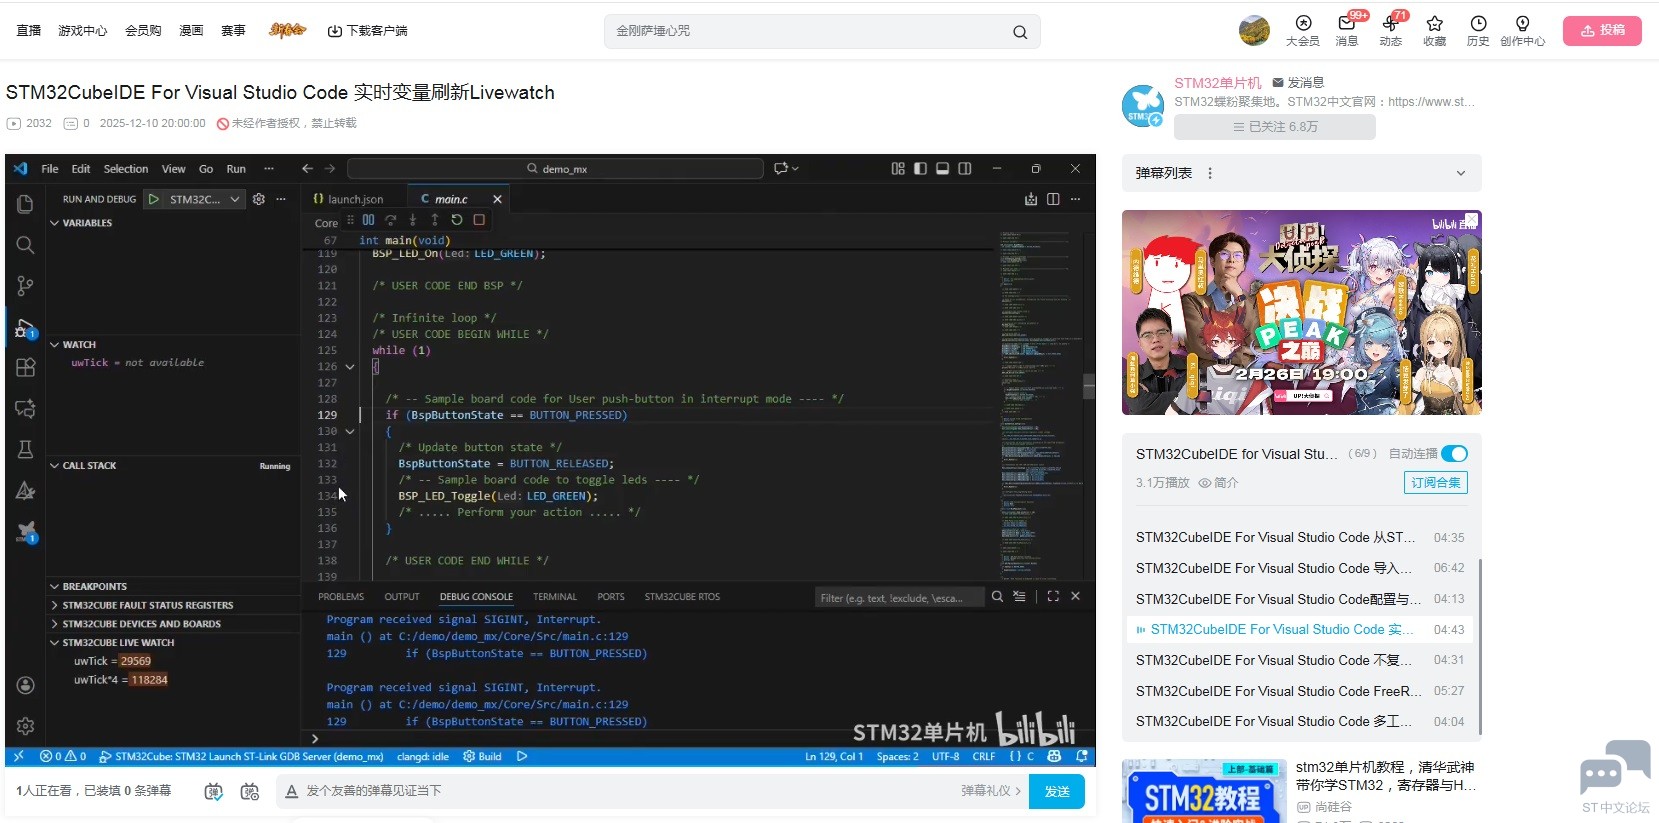Open the 弹幕列表 three-dot options menu

pos(1210,173)
